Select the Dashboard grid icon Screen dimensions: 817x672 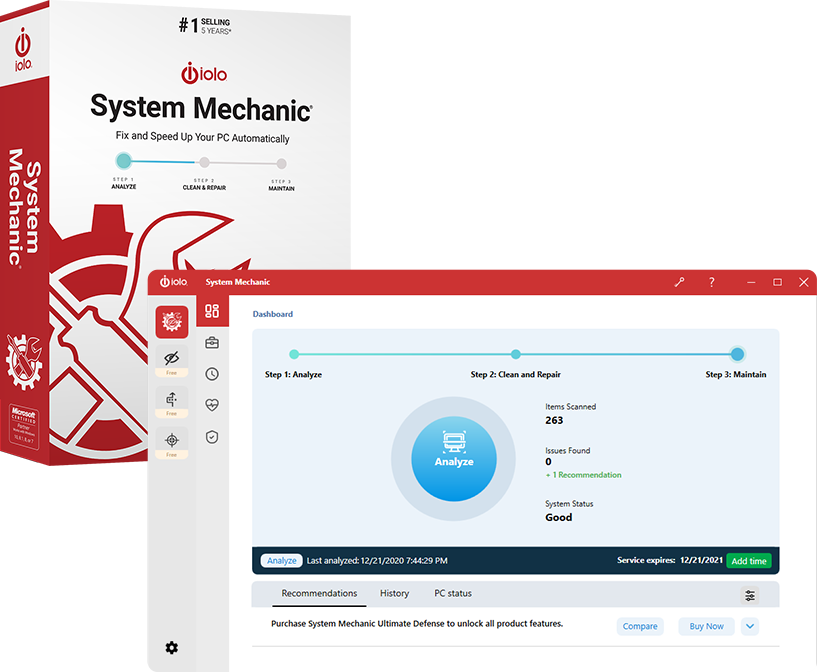tap(212, 311)
